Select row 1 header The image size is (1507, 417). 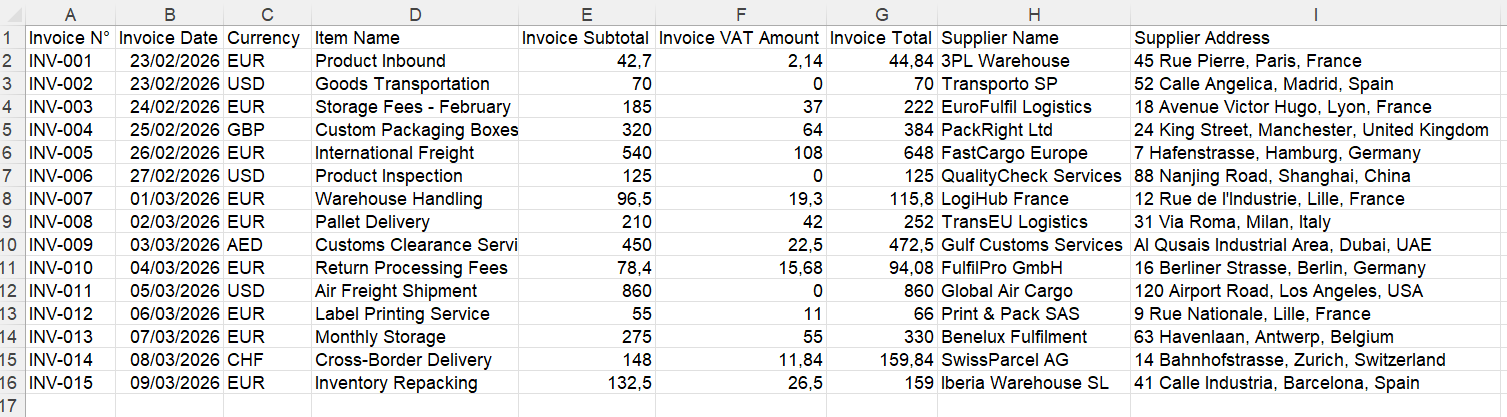pyautogui.click(x=12, y=38)
